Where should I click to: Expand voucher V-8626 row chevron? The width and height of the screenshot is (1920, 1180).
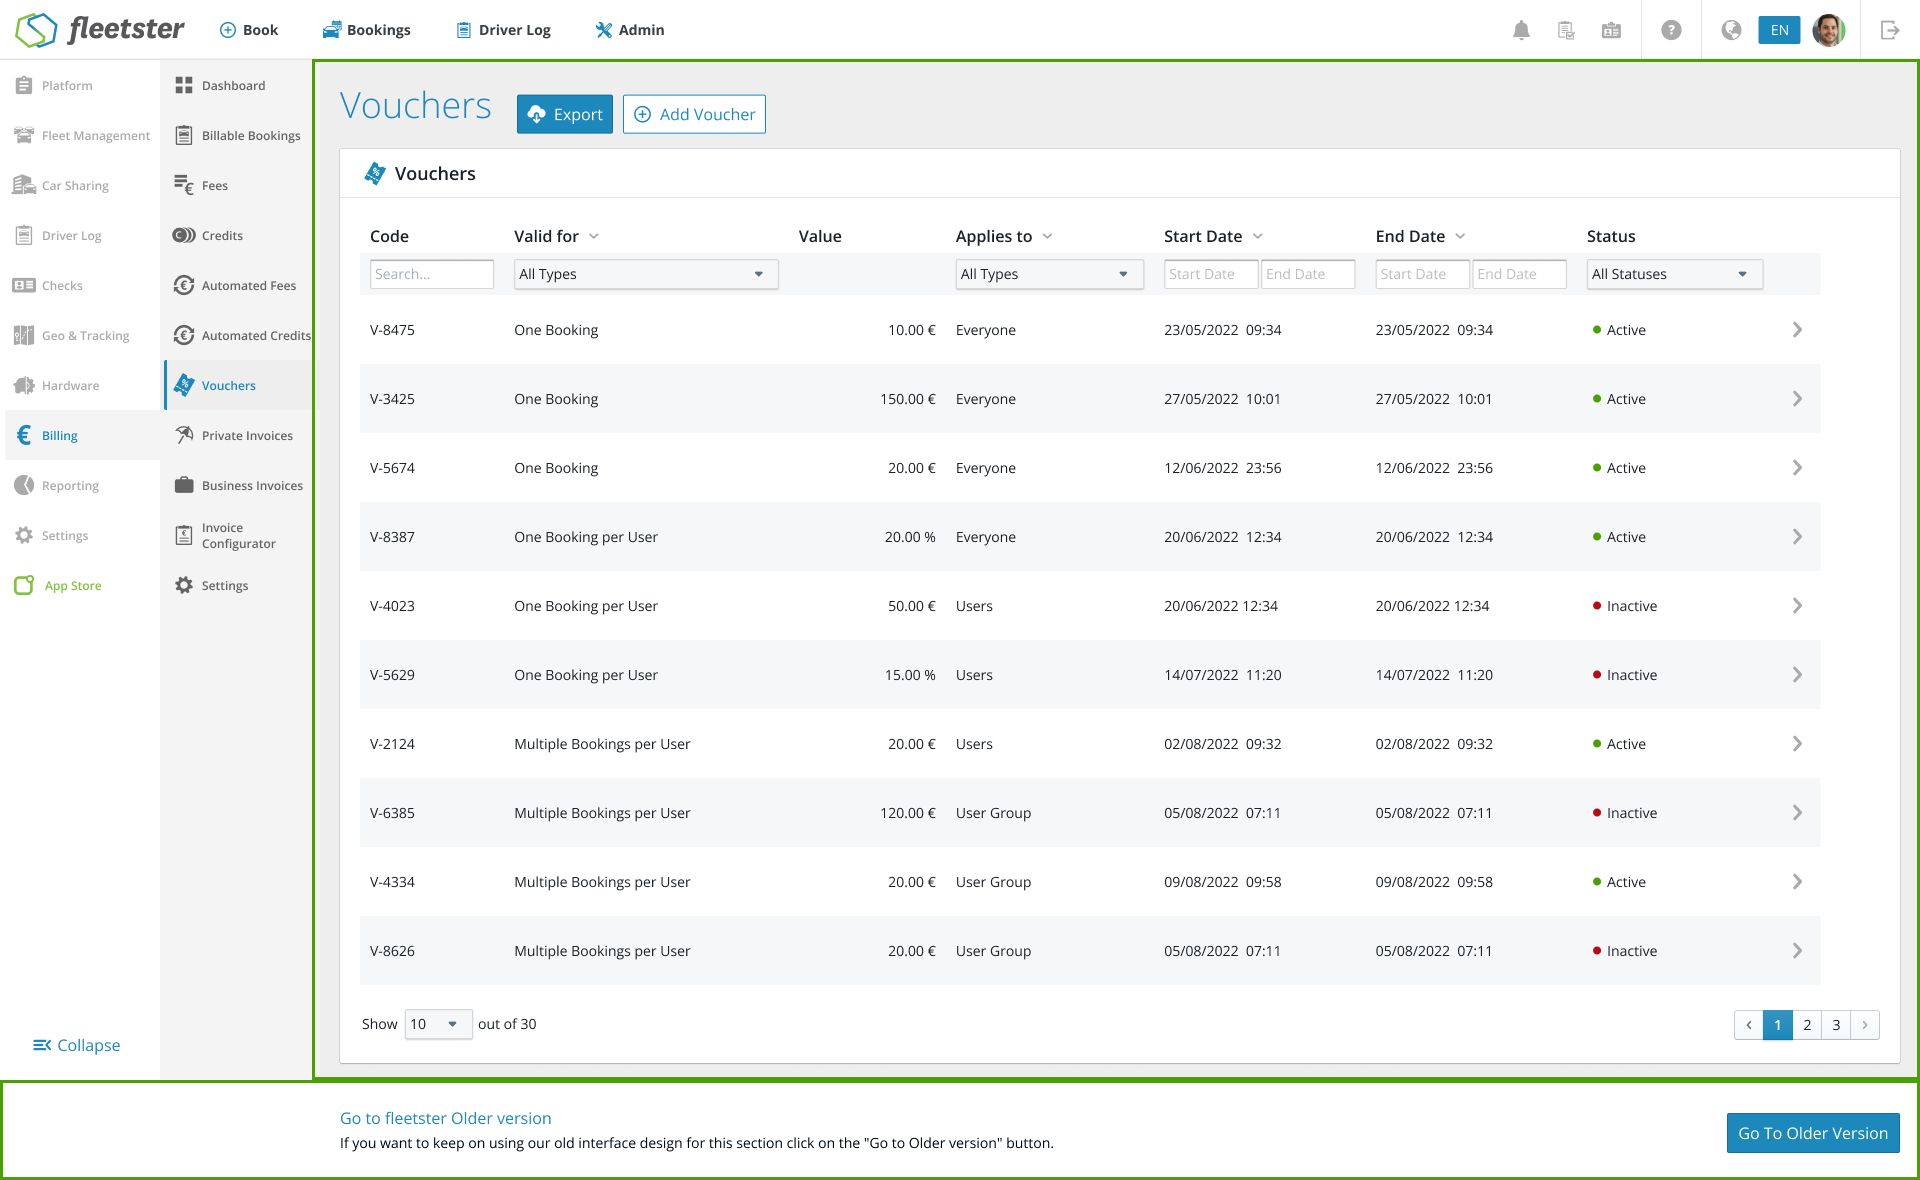click(1797, 951)
